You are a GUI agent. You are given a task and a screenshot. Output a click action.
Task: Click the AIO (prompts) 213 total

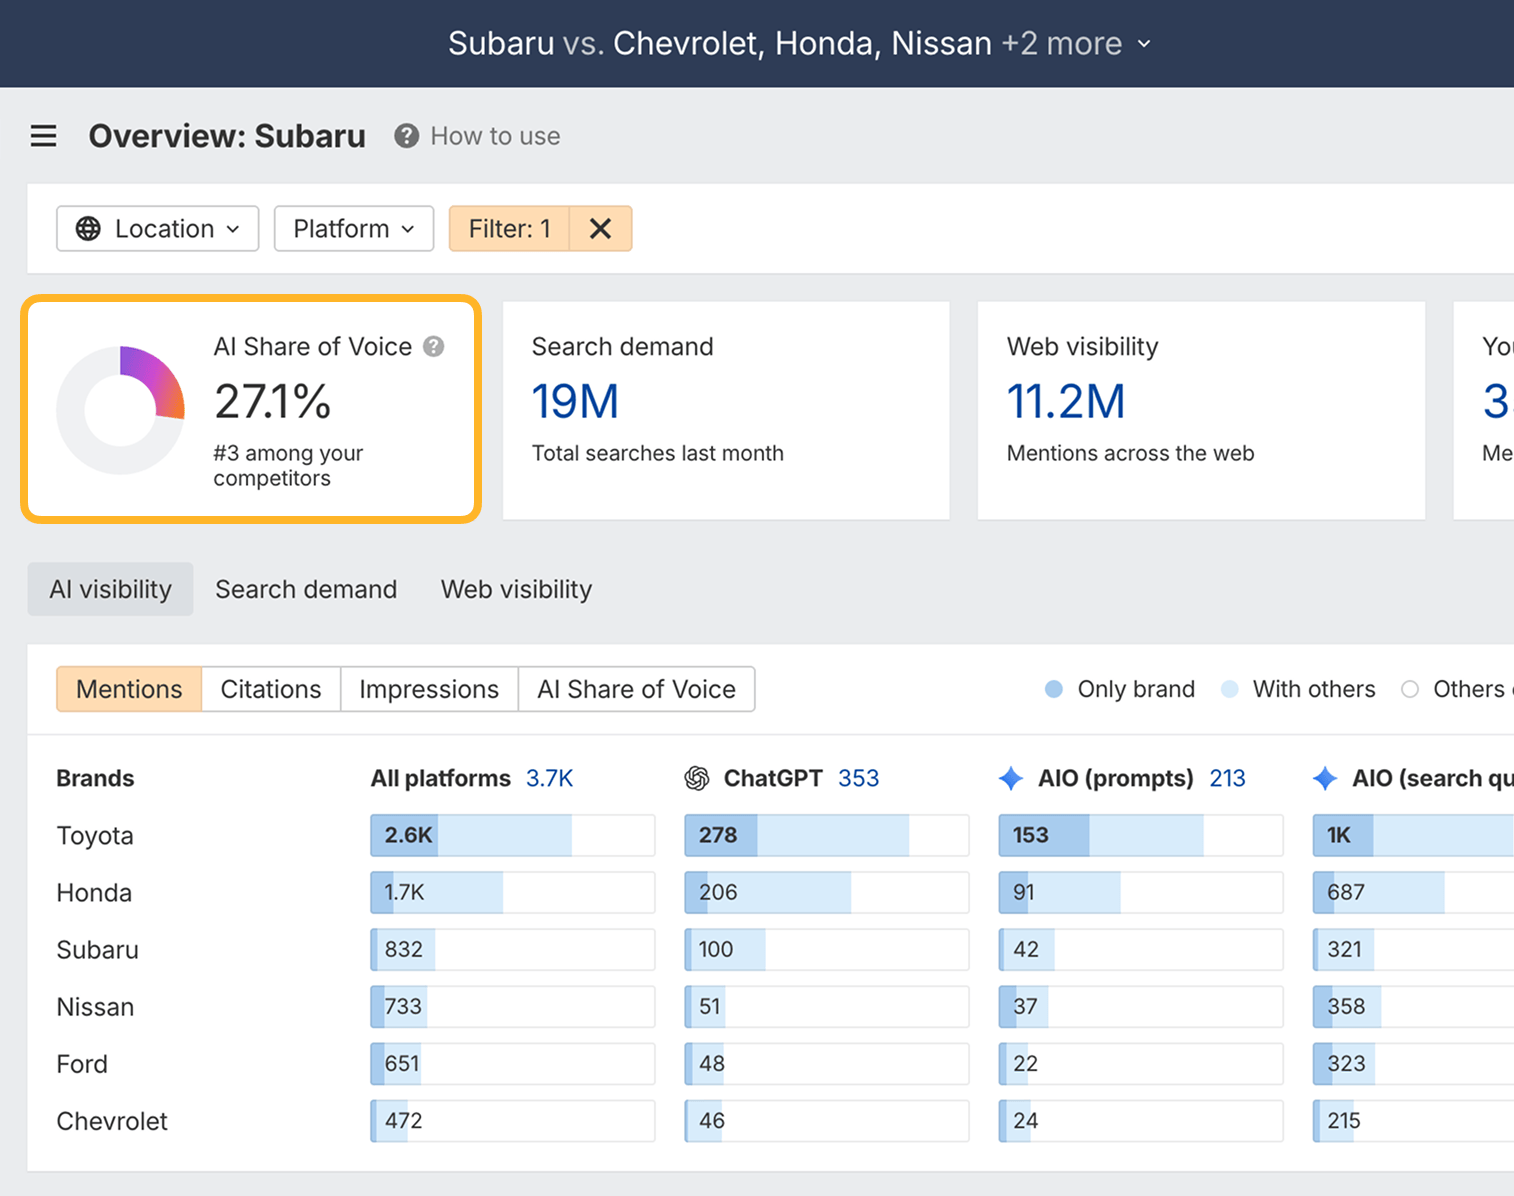click(x=1227, y=778)
